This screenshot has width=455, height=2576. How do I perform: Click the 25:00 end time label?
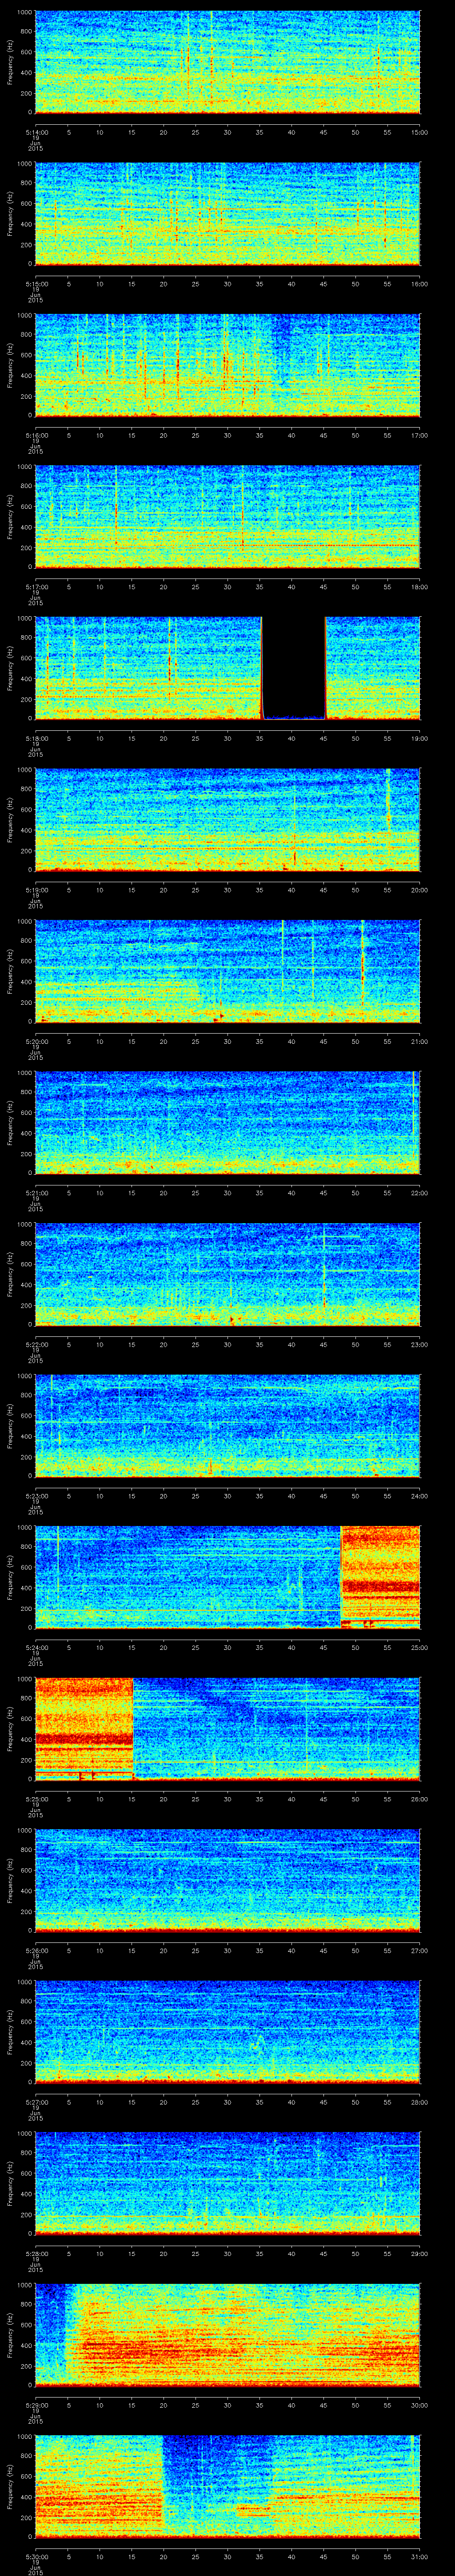coord(419,1647)
